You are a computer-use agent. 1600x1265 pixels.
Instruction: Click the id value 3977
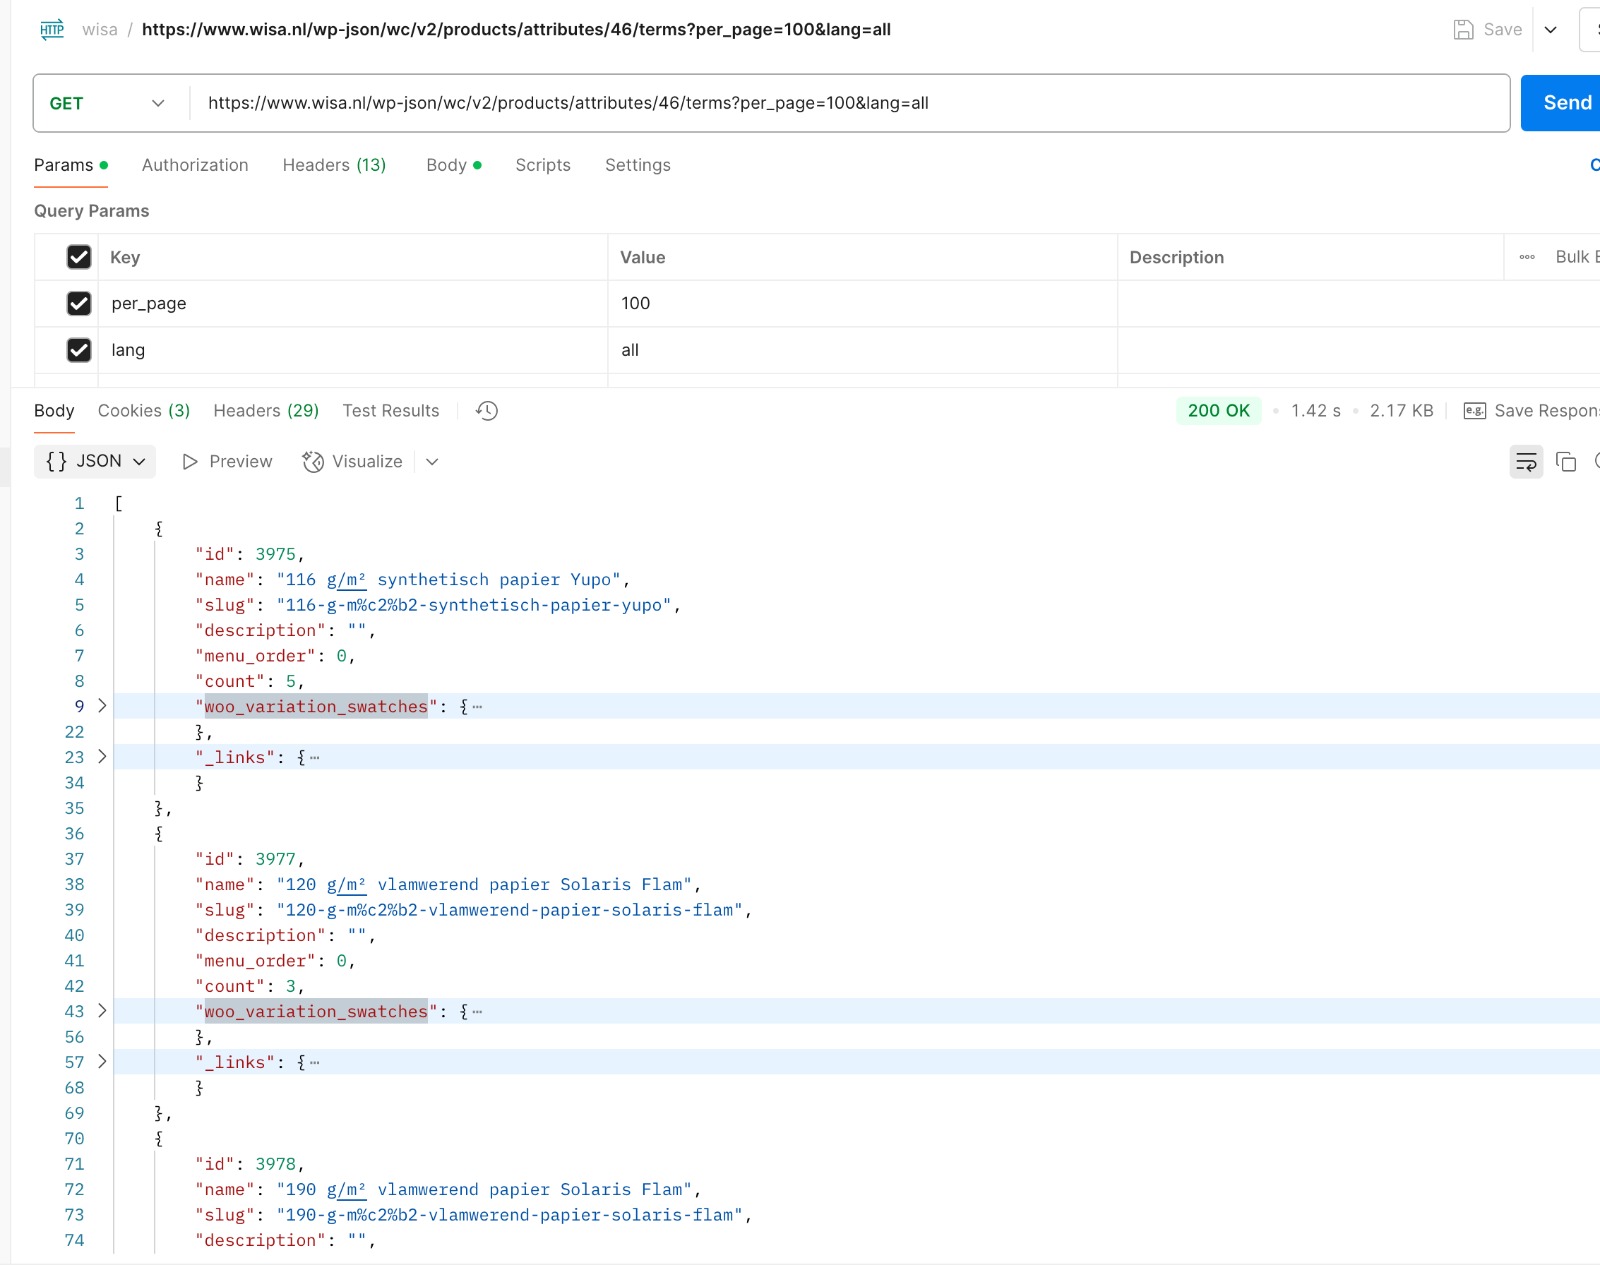pyautogui.click(x=275, y=859)
